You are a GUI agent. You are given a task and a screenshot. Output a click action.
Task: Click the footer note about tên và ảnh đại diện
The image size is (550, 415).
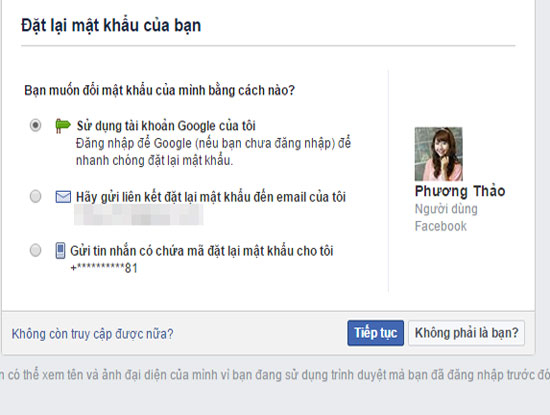(x=275, y=375)
